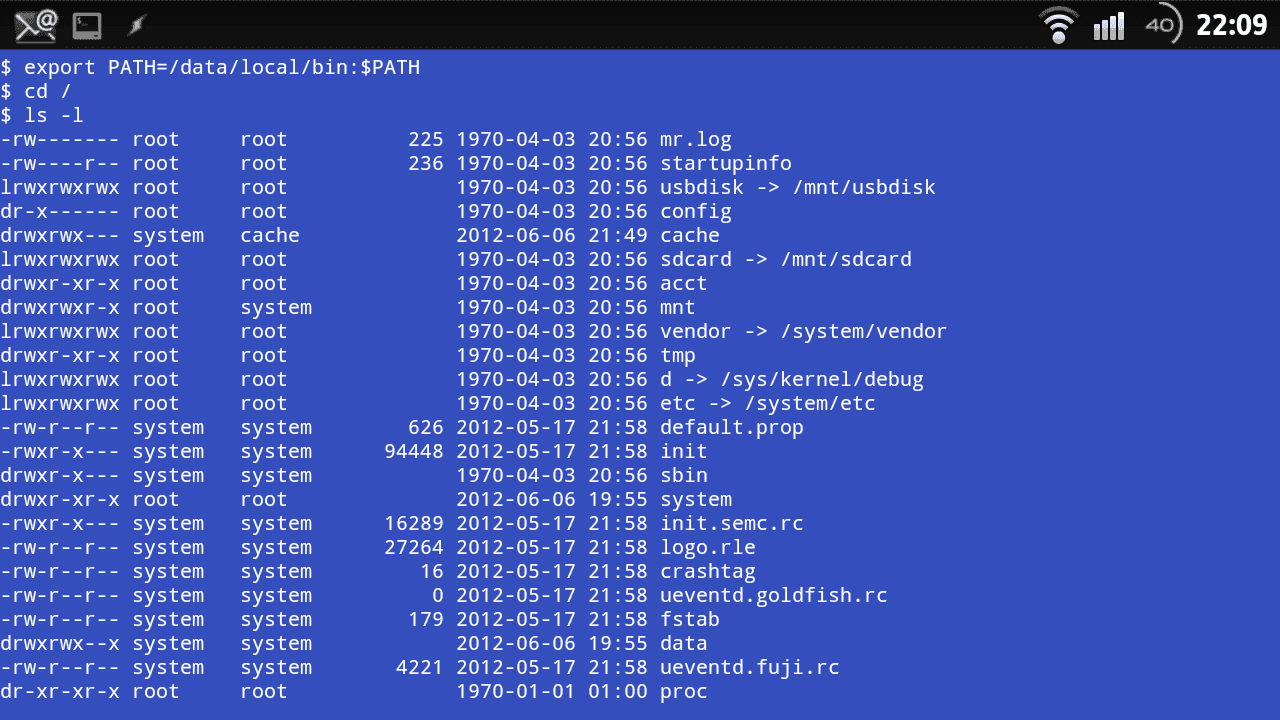The image size is (1280, 720).
Task: Tap the Wi-Fi signal icon
Action: 1059,24
